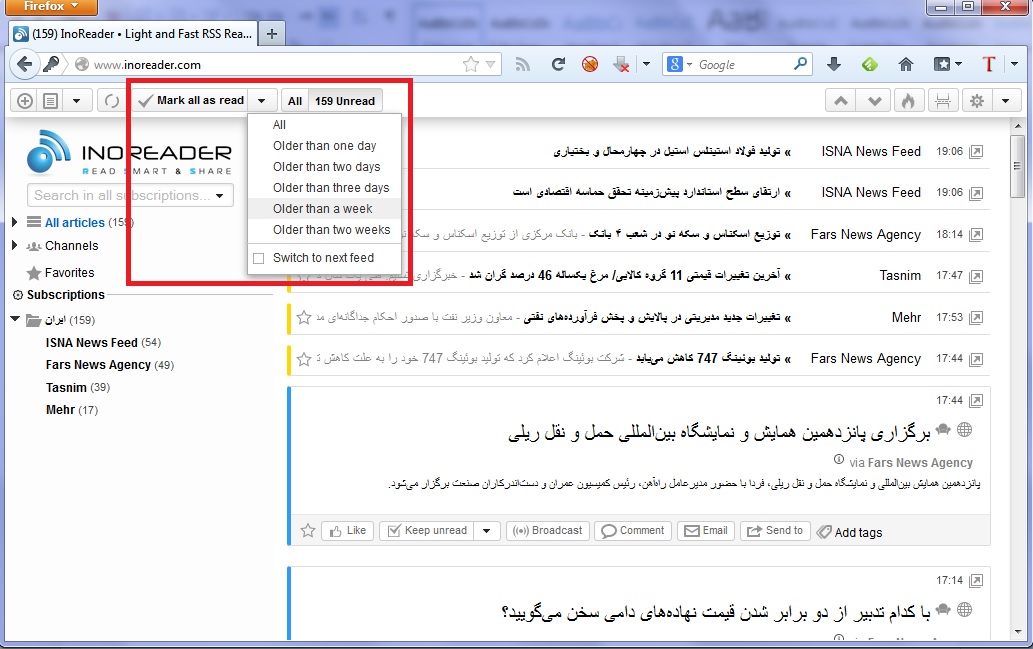Open Tasnim 17:47 article external link icon
1033x649 pixels.
976,276
